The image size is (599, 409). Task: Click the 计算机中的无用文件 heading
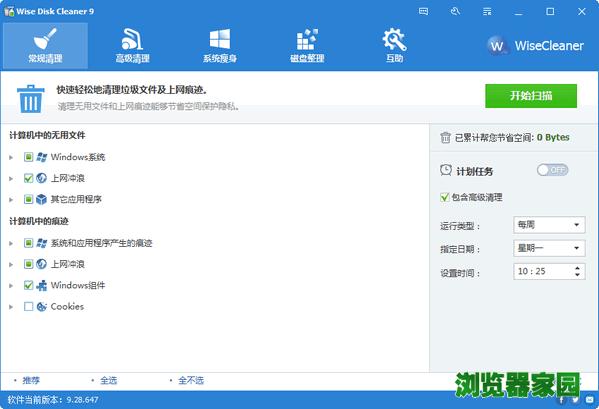coord(47,135)
